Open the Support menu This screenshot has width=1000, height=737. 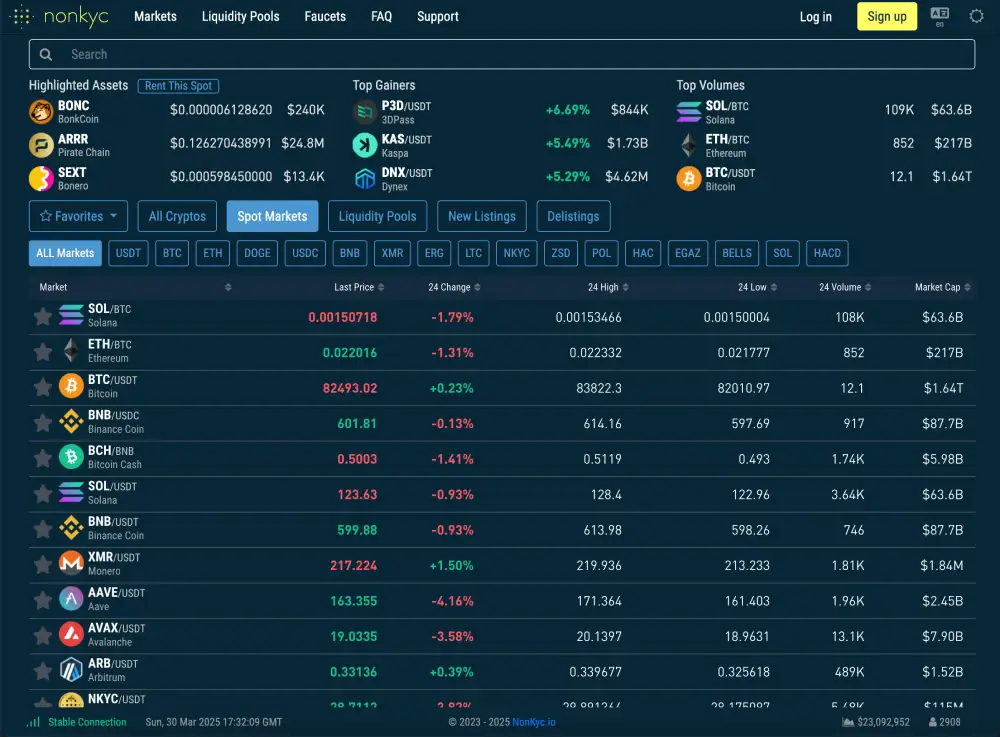click(438, 17)
